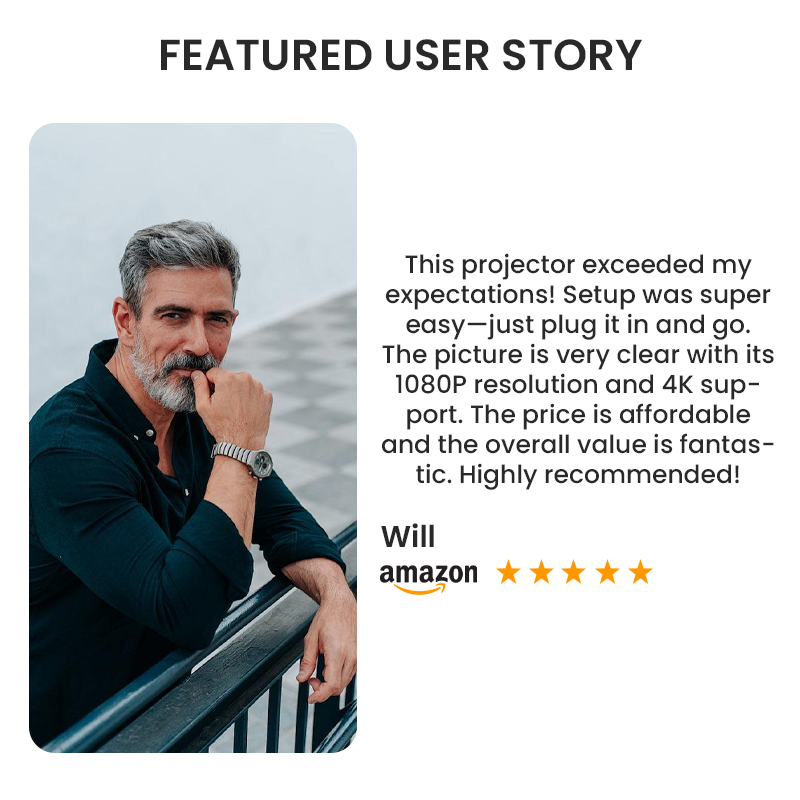Click the reviewer photo of the man
The width and height of the screenshot is (800, 800).
pos(193,438)
